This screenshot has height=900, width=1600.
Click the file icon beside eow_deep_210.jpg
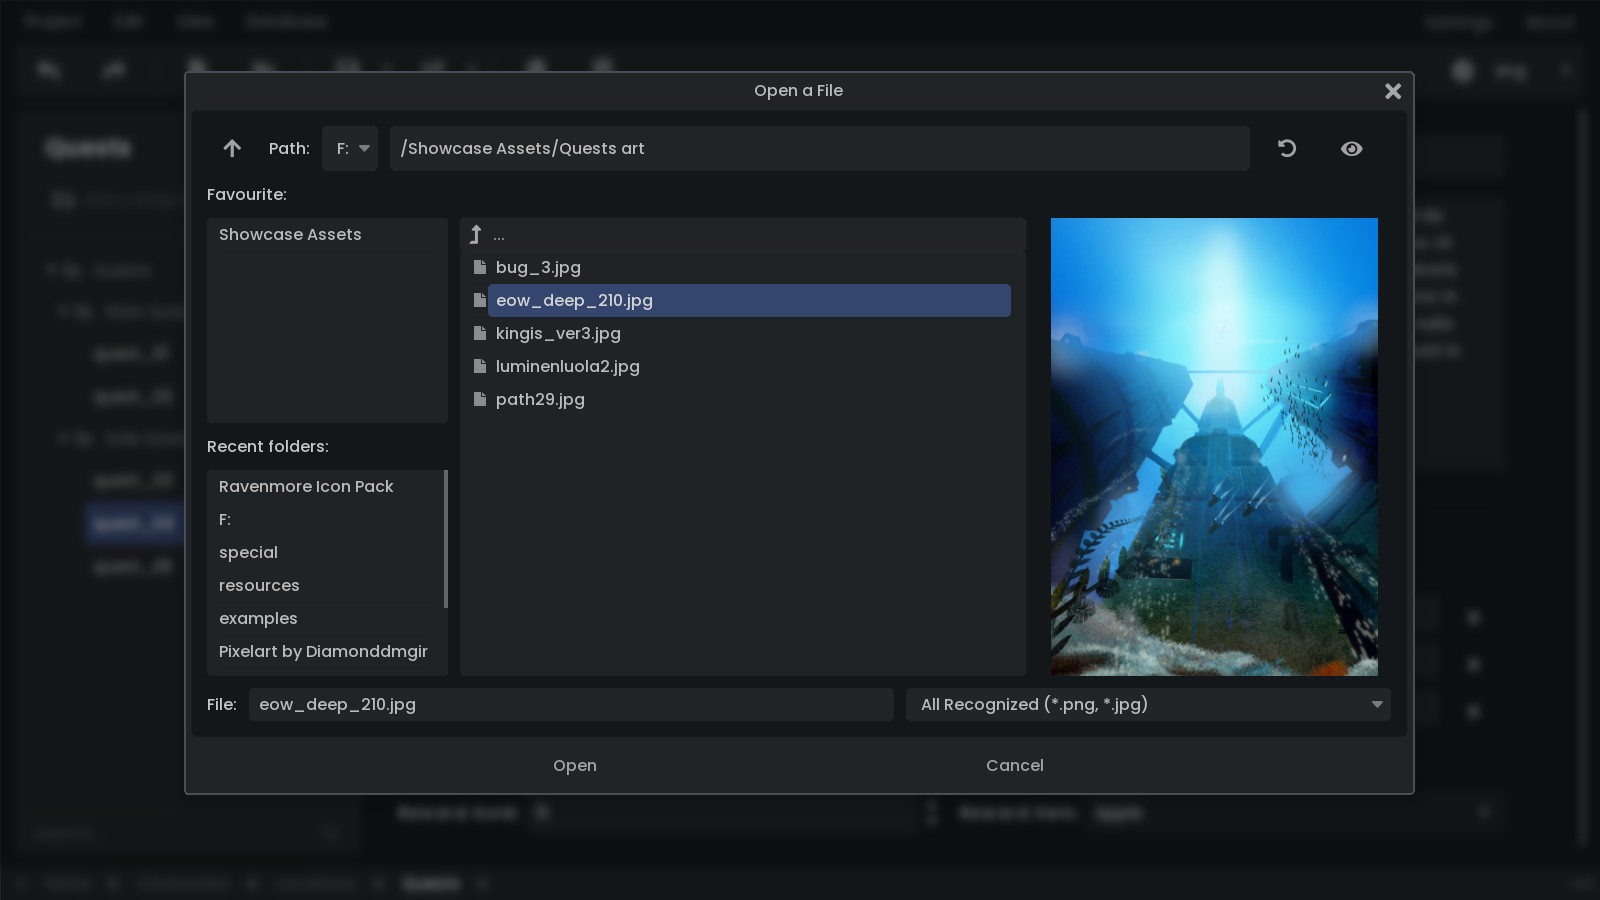480,300
